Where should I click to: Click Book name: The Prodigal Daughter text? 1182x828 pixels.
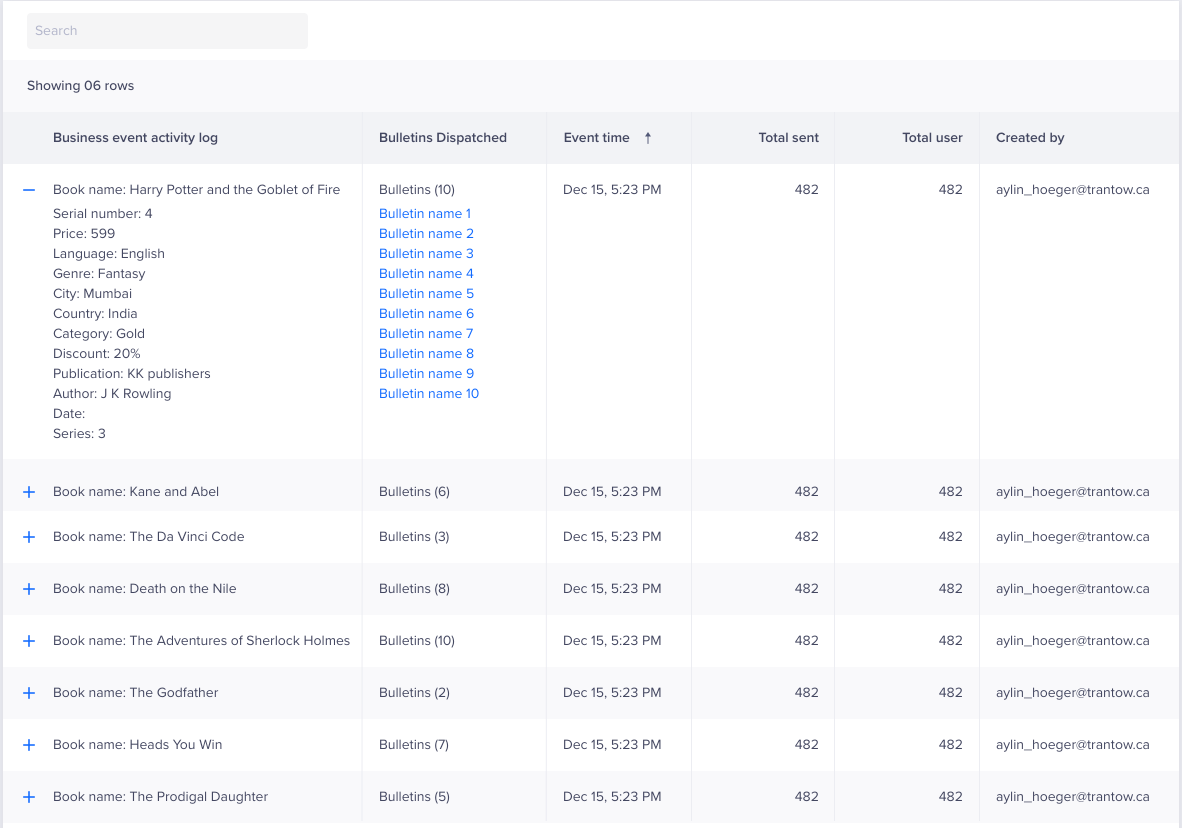[161, 797]
